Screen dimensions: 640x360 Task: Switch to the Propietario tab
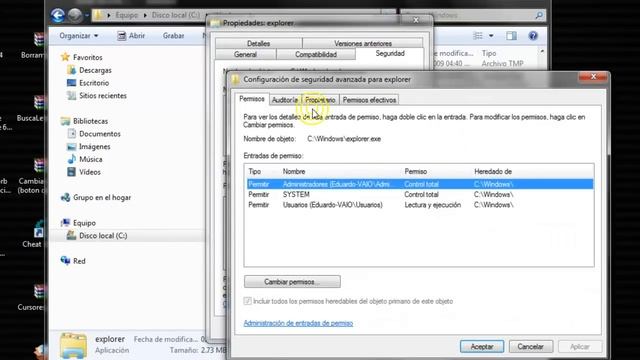[320, 100]
